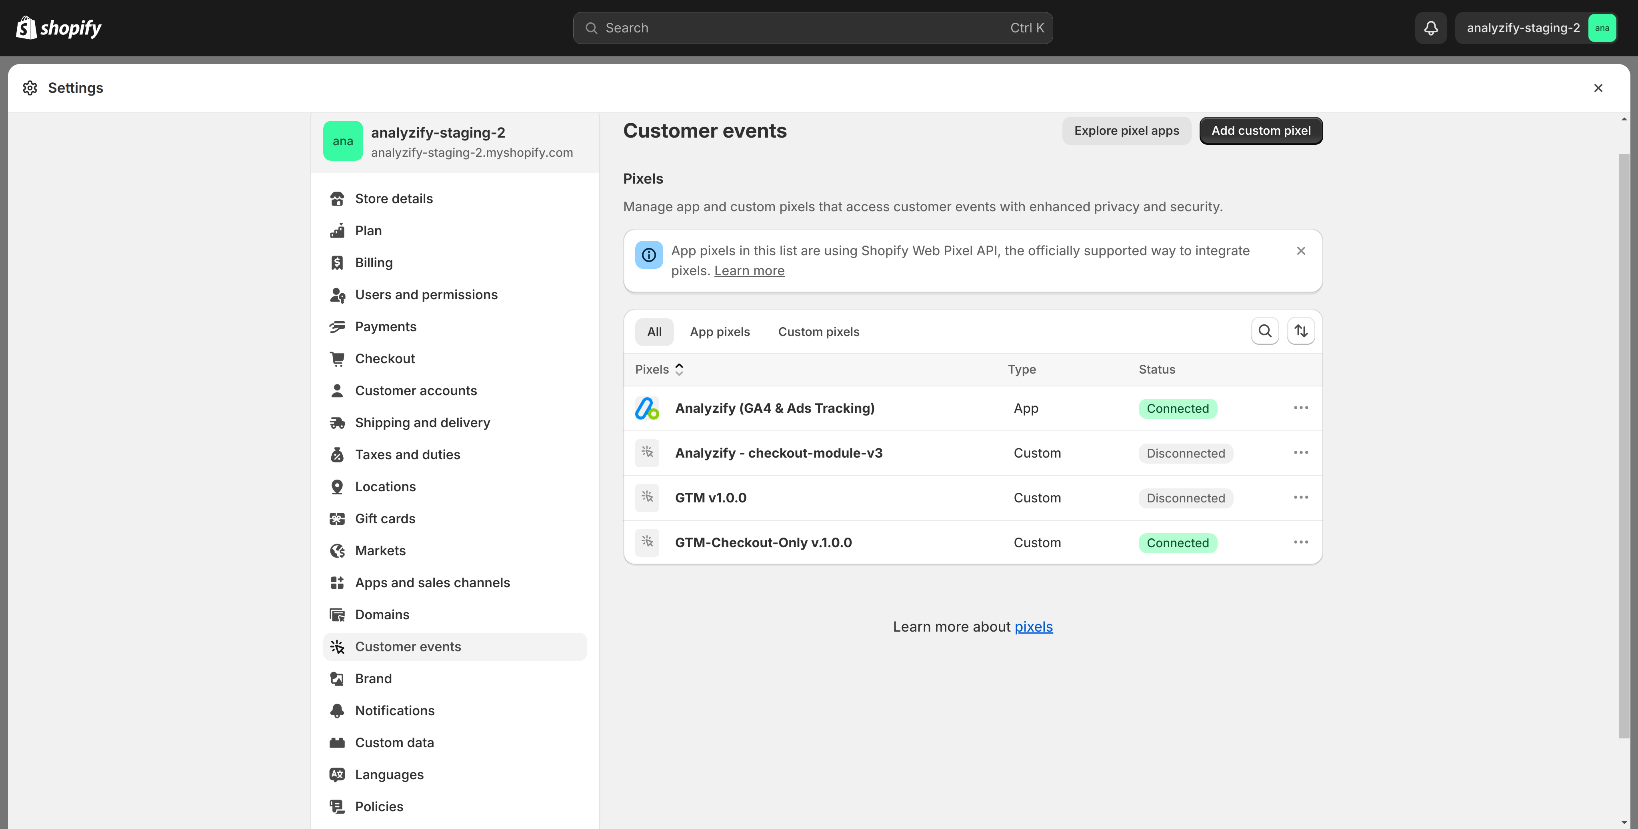Switch to the Custom pixels tab

[x=819, y=332]
